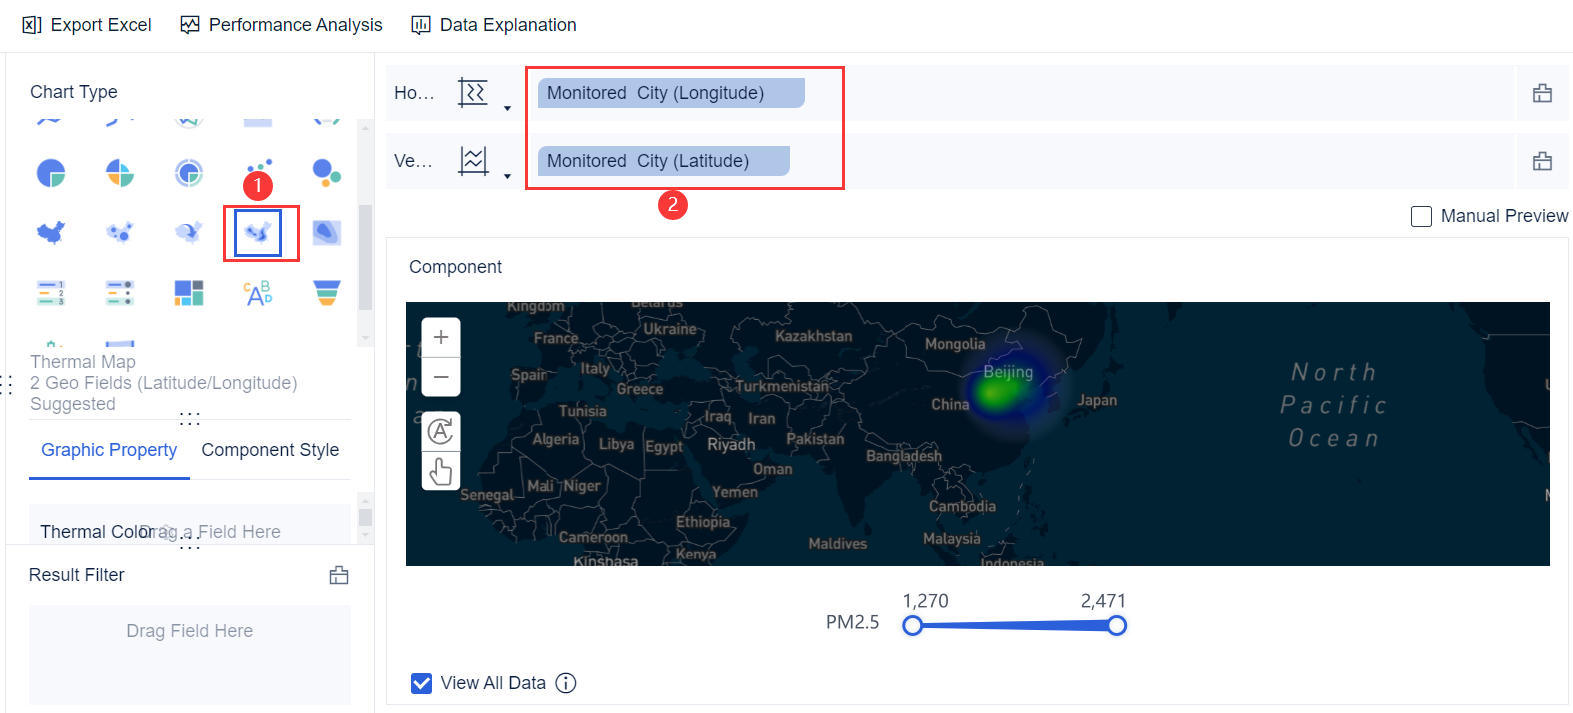Select the flow map chart icon
This screenshot has width=1573, height=713.
189,233
